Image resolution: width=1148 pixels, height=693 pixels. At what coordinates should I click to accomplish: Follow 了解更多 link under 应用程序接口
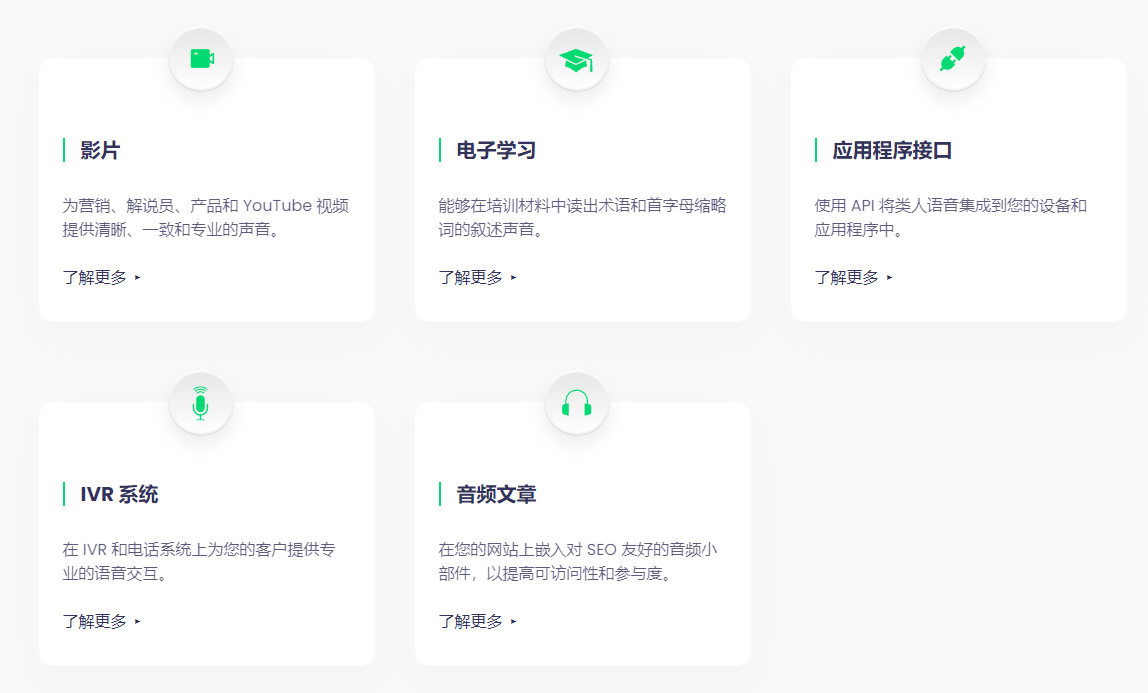pyautogui.click(x=847, y=278)
